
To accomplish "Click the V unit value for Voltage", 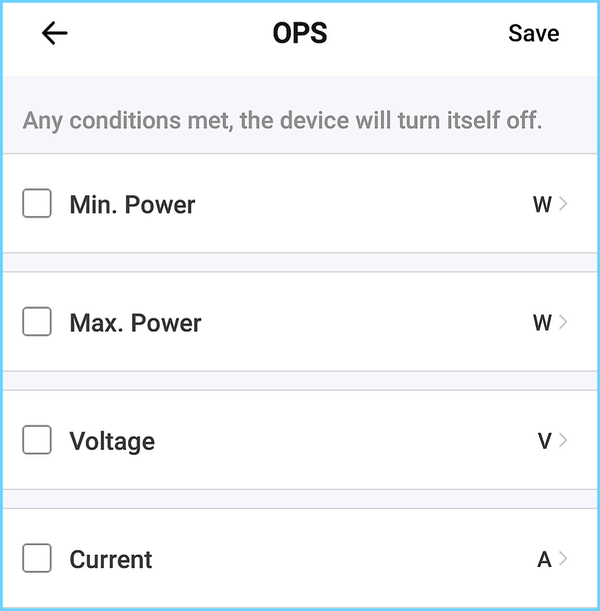I will coord(545,441).
